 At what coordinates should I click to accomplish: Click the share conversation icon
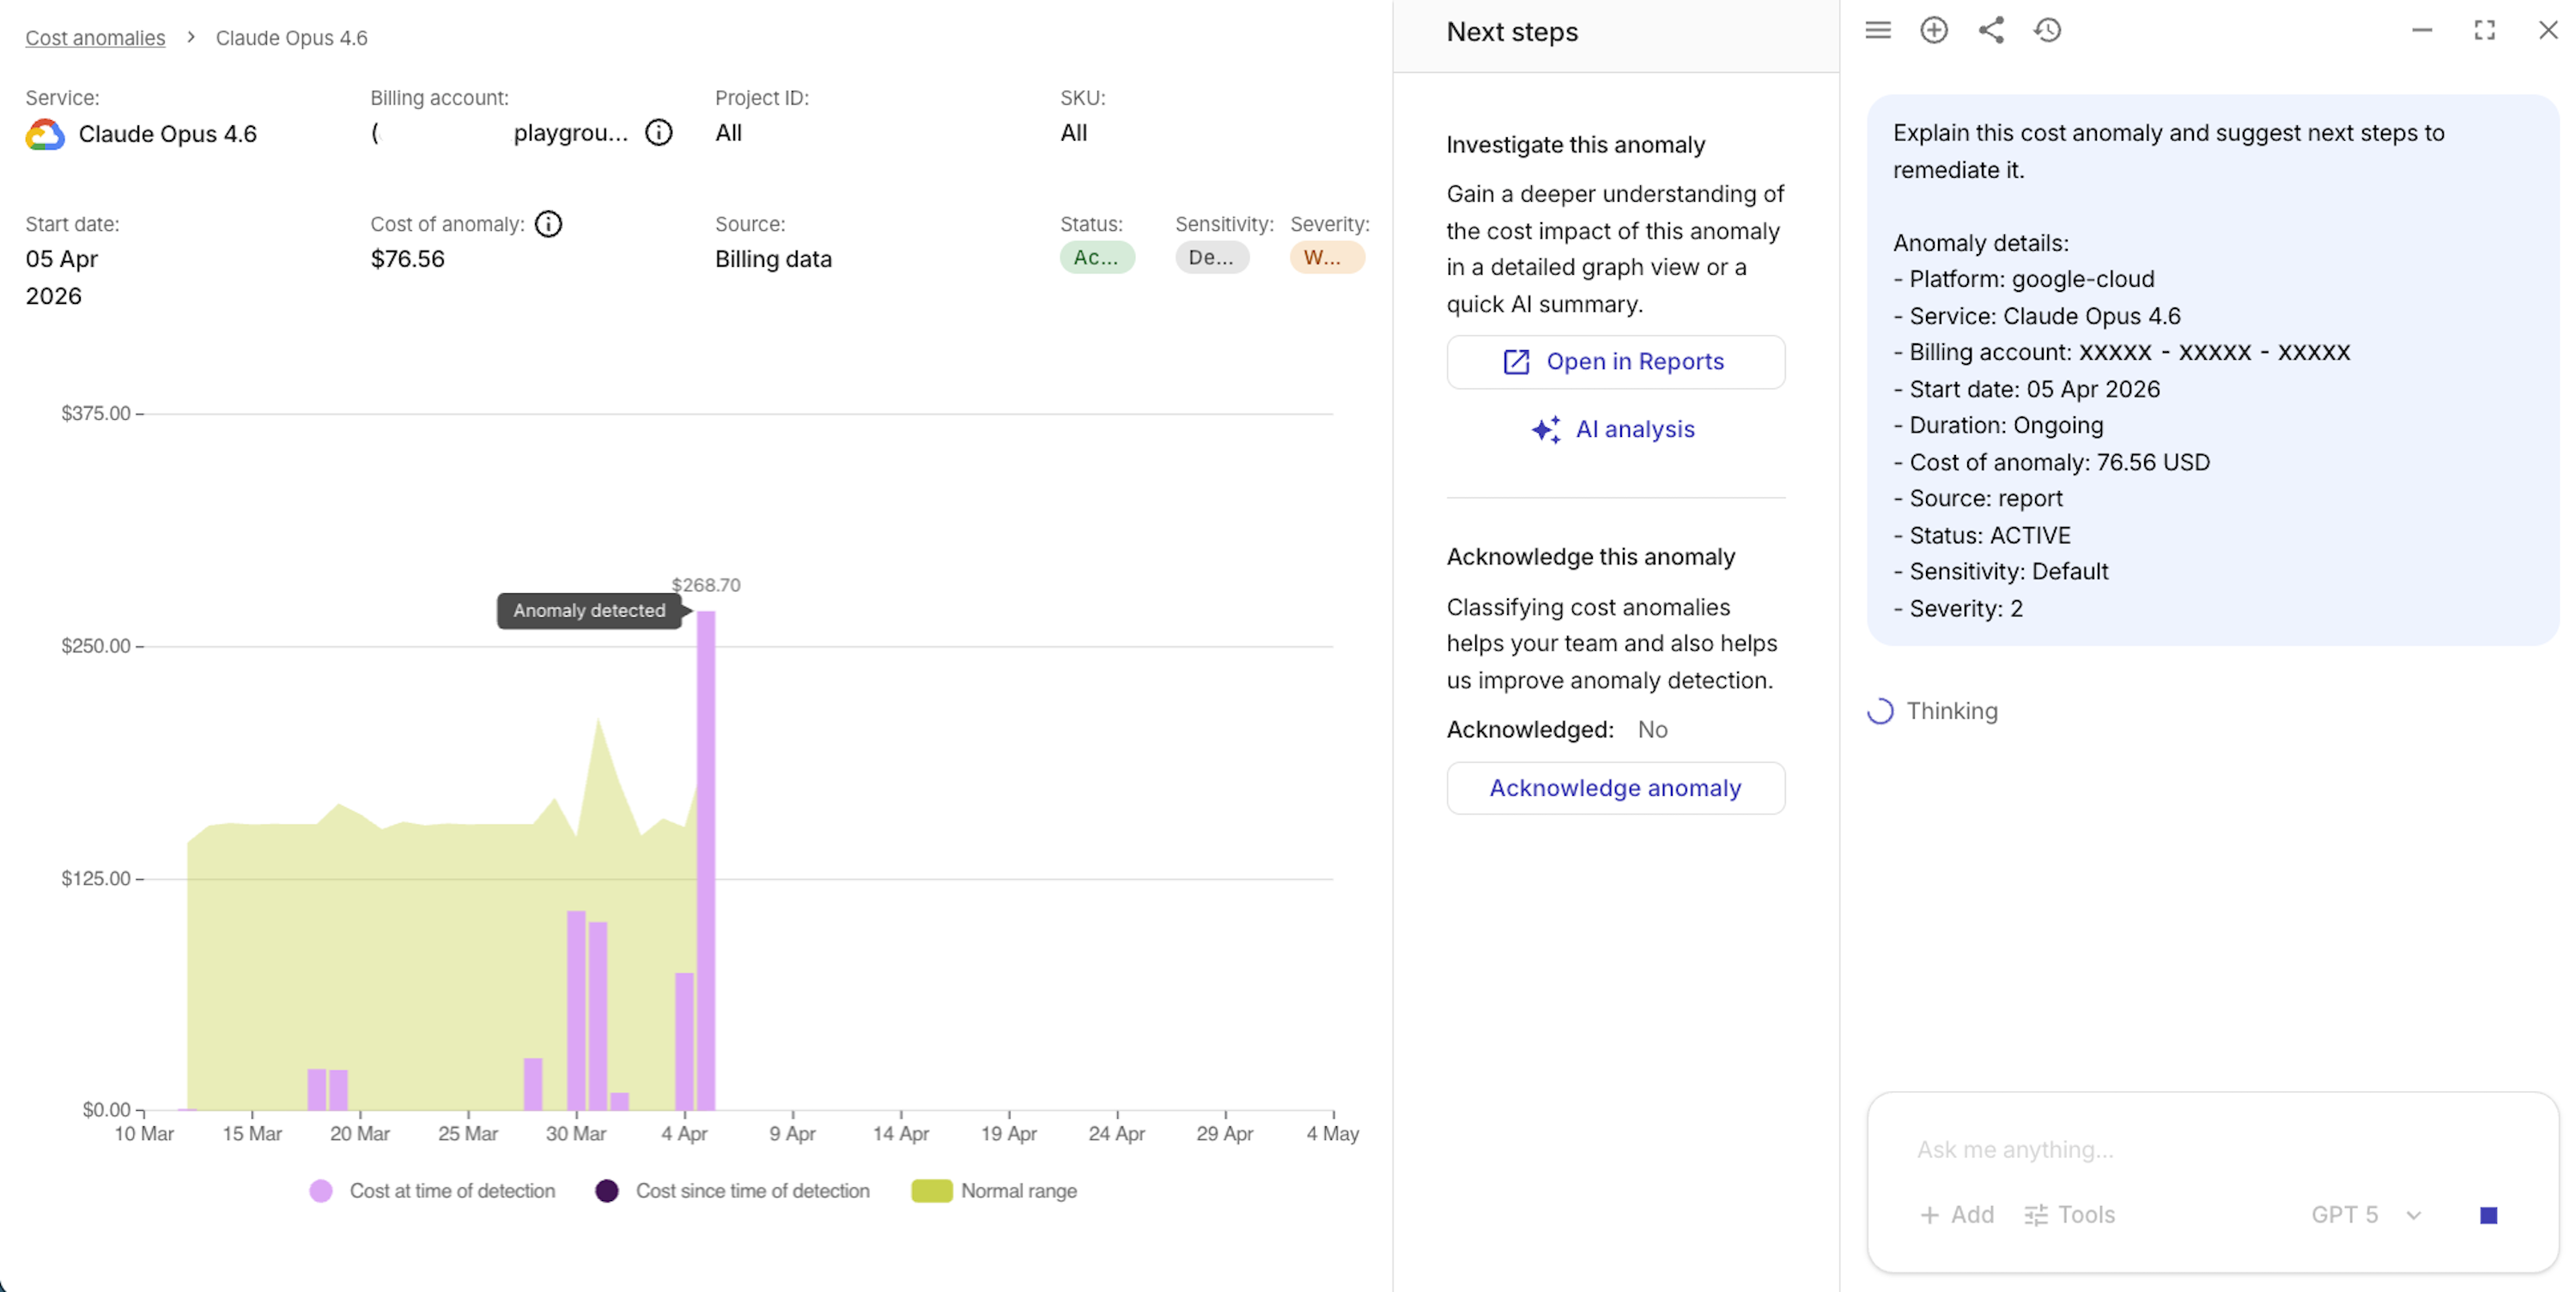click(1990, 30)
